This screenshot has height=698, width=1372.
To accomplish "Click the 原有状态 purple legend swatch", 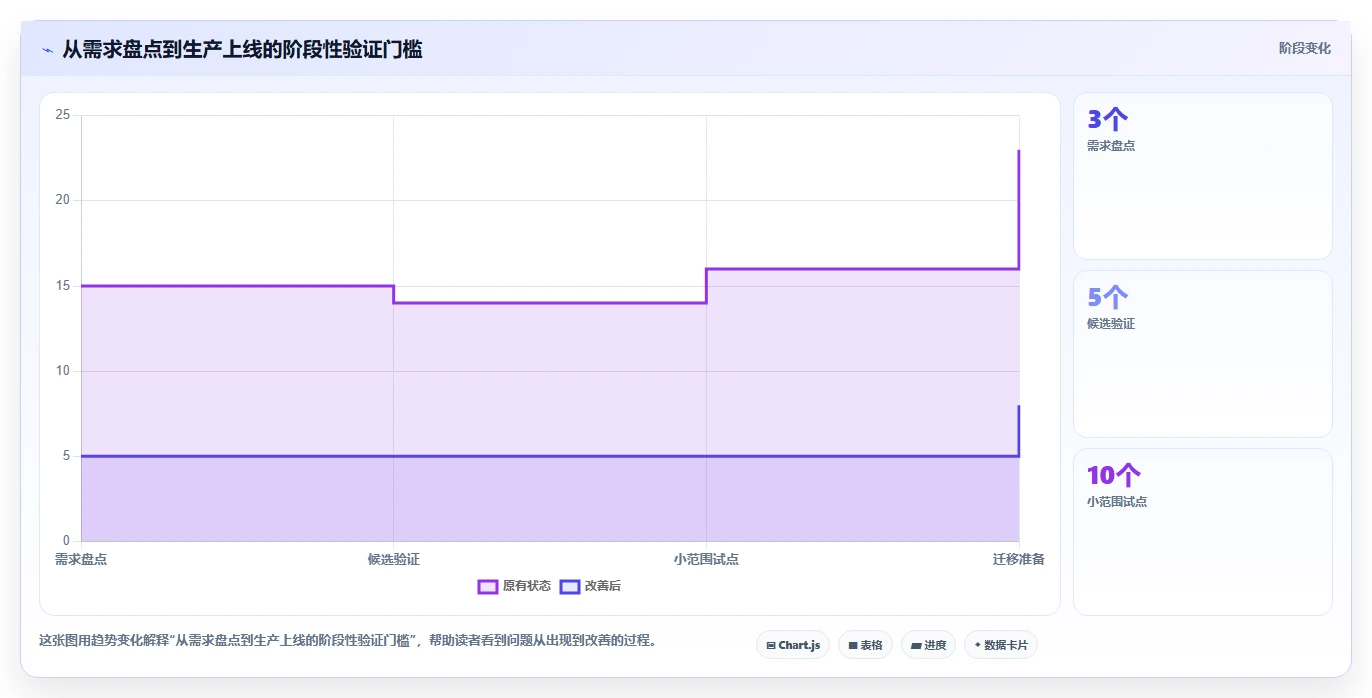I will (488, 586).
